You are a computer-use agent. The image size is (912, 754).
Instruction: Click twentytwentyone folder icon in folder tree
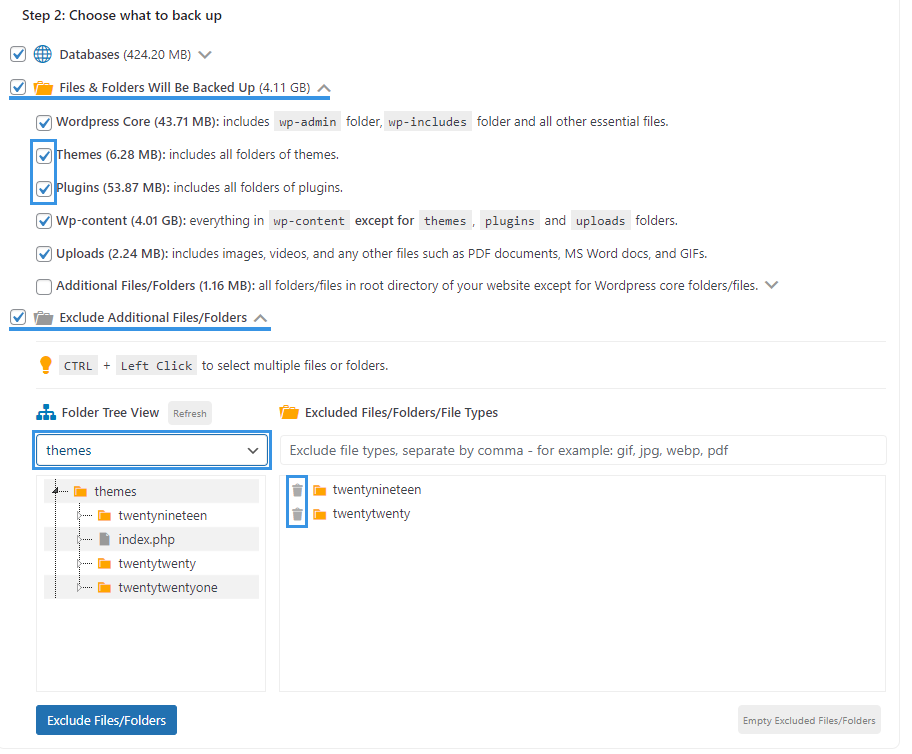pyautogui.click(x=105, y=588)
